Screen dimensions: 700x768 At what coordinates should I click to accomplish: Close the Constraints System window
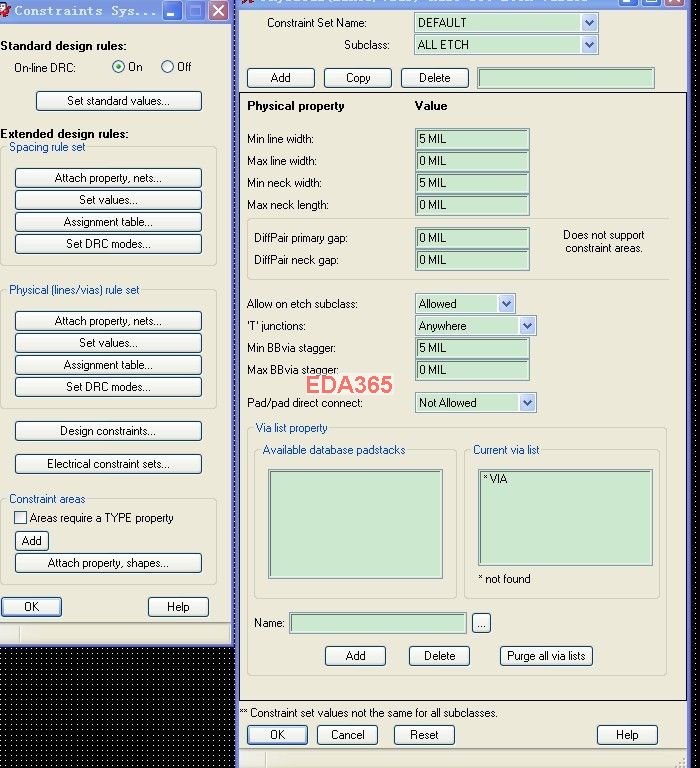218,11
